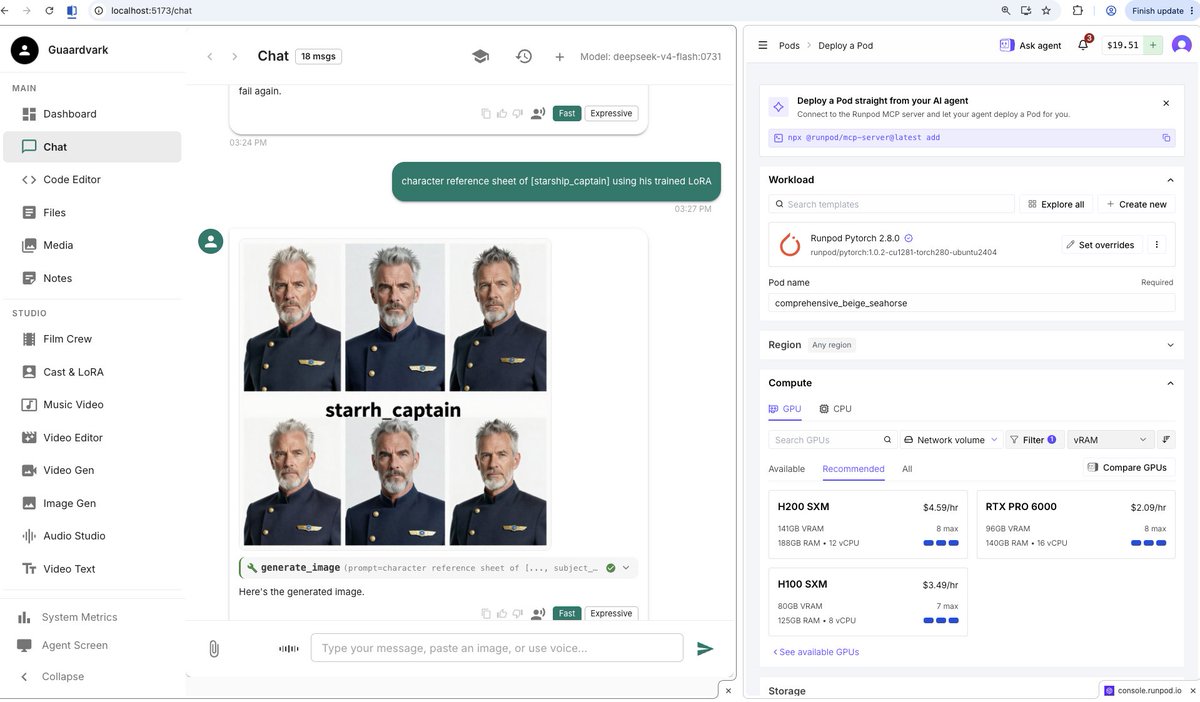Open the Runpod hamburger menu

coord(763,45)
